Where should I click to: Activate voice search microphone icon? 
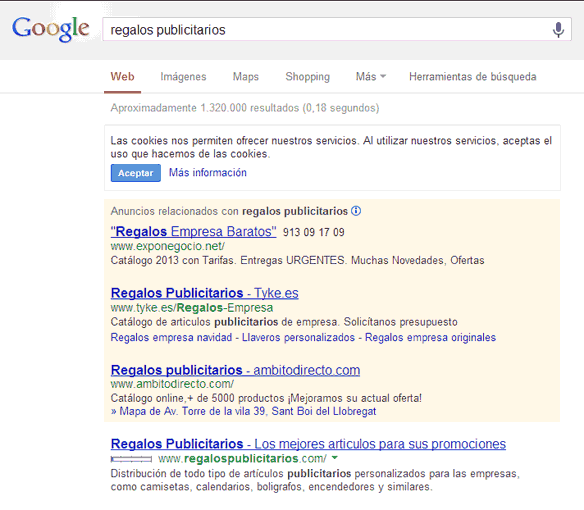[x=558, y=30]
